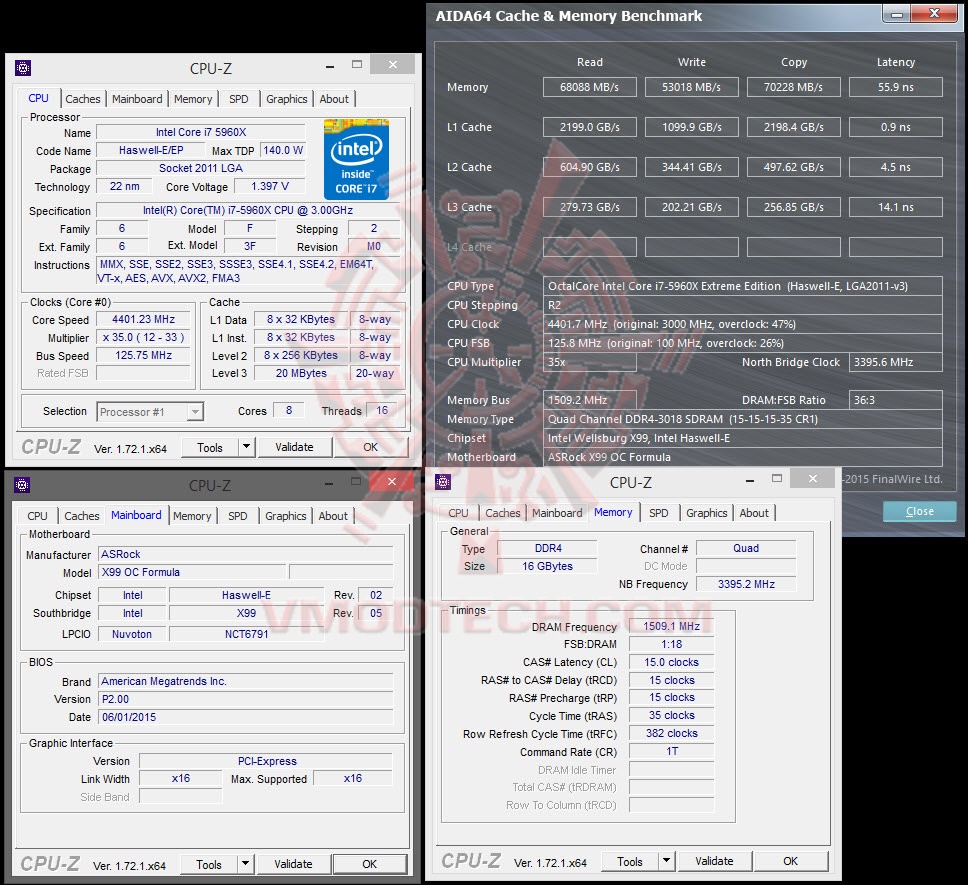Open About tab in Mainboard CPU-Z window

click(x=333, y=516)
